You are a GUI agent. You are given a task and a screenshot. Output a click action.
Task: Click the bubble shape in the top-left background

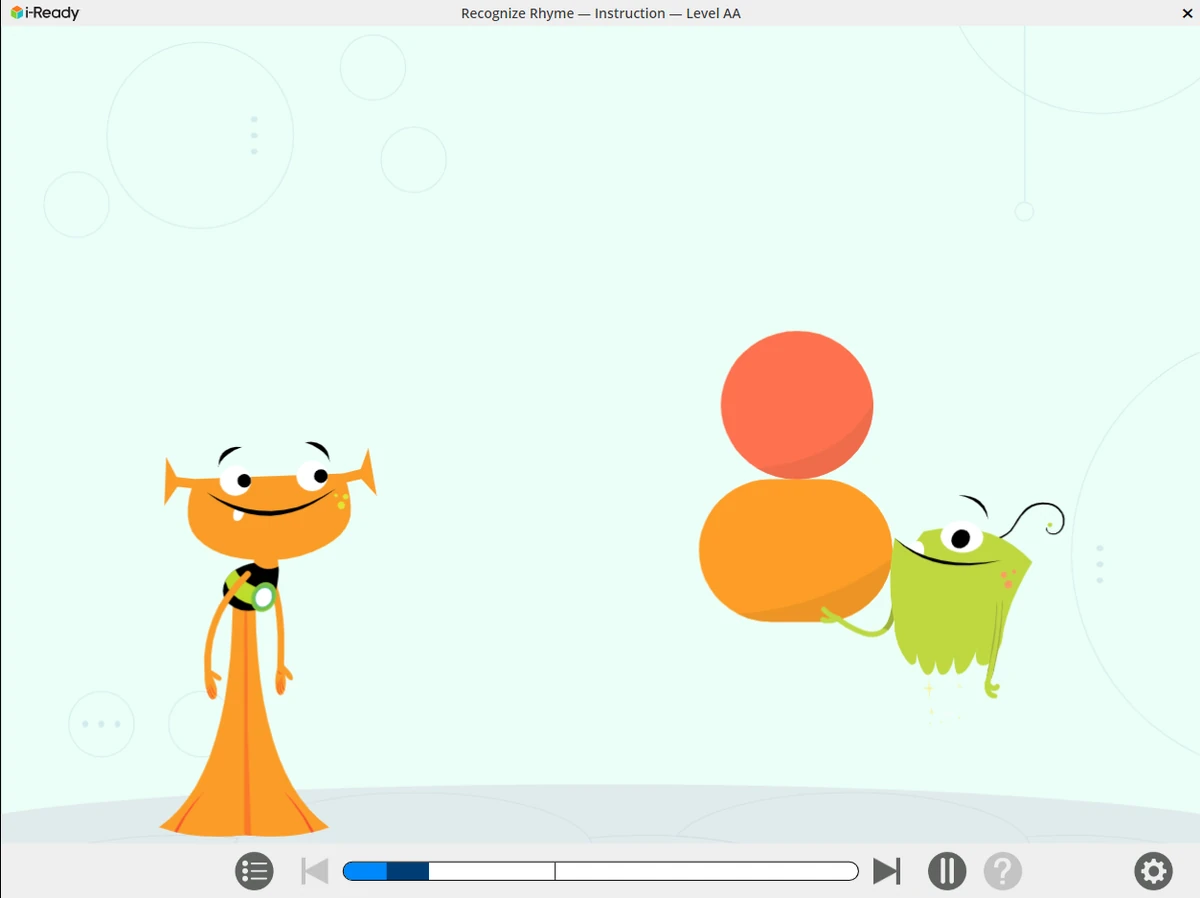[x=200, y=135]
